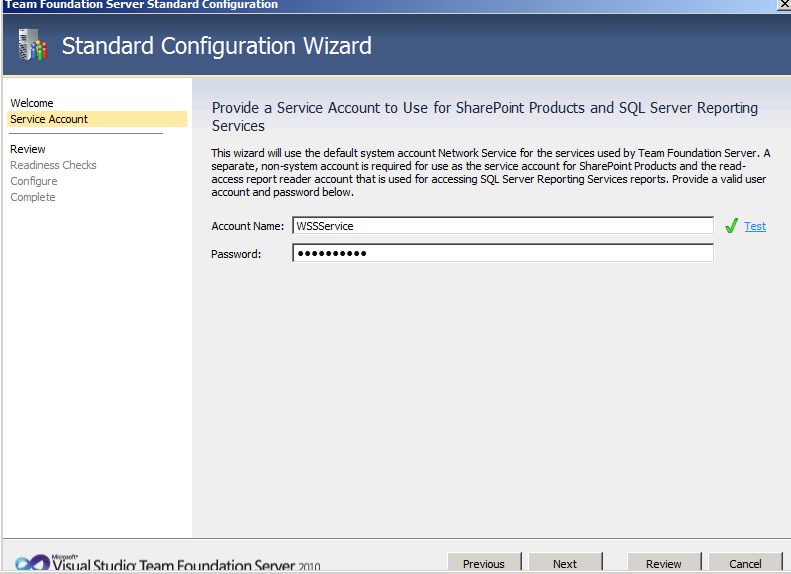Select the Configure step
The height and width of the screenshot is (574, 791).
pyautogui.click(x=34, y=181)
